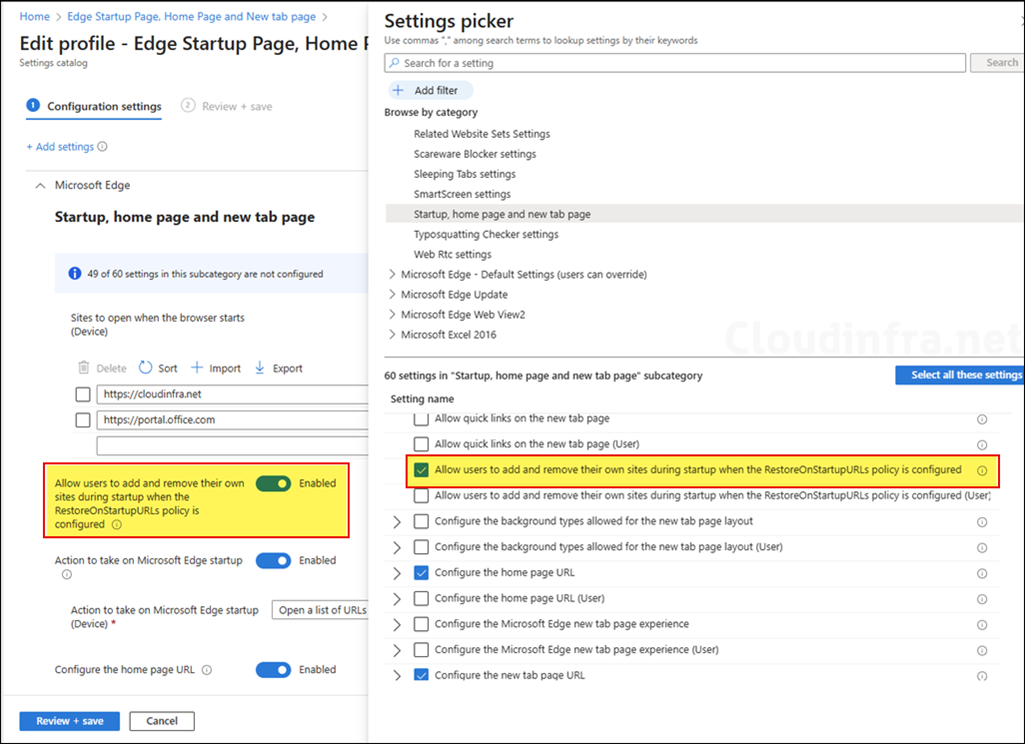Select checkbox beside https://cloudinfra.net
The image size is (1025, 744).
click(x=83, y=394)
